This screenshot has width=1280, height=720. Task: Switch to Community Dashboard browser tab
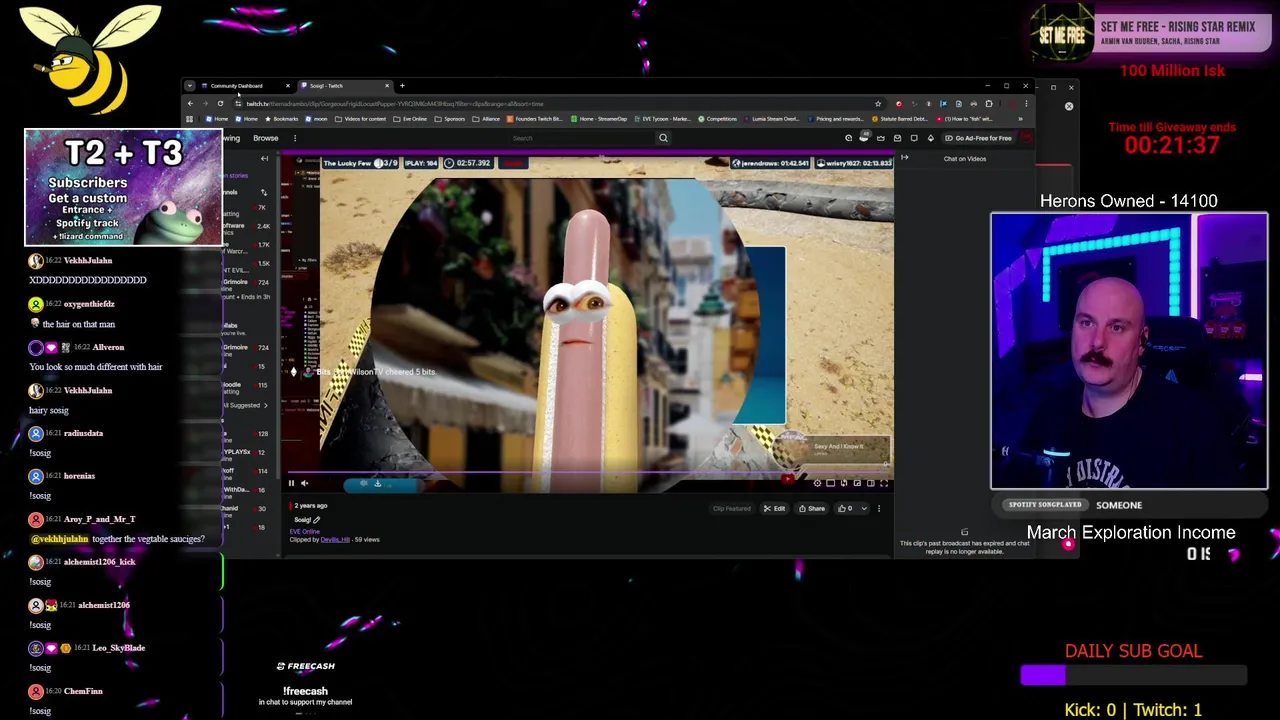(241, 86)
